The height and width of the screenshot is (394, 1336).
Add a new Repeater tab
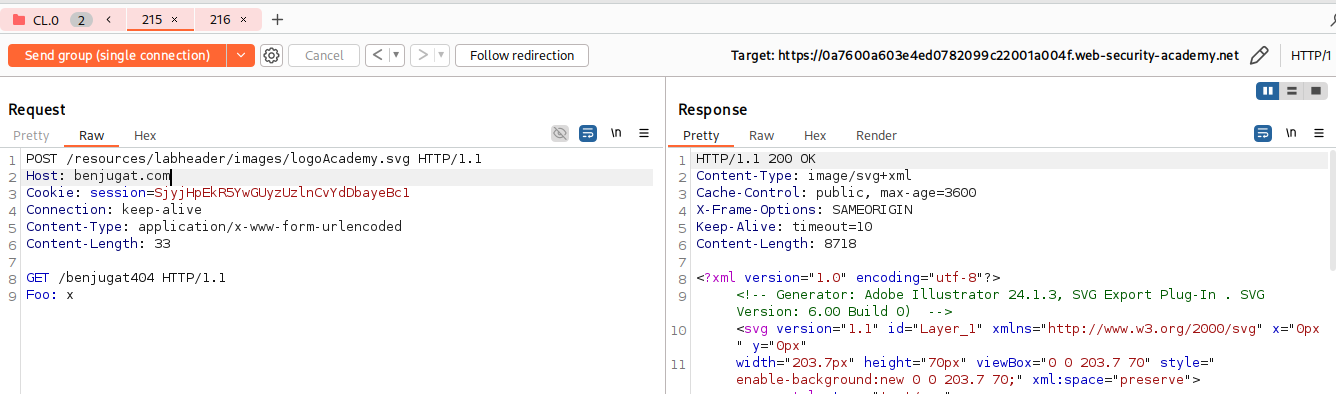coord(278,19)
